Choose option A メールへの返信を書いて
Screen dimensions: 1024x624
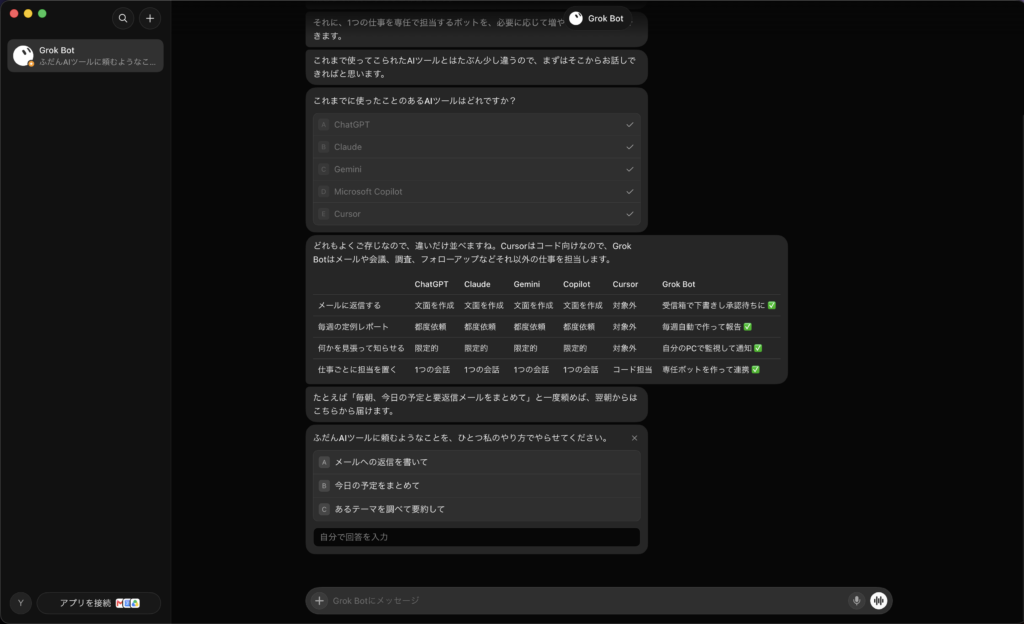477,462
